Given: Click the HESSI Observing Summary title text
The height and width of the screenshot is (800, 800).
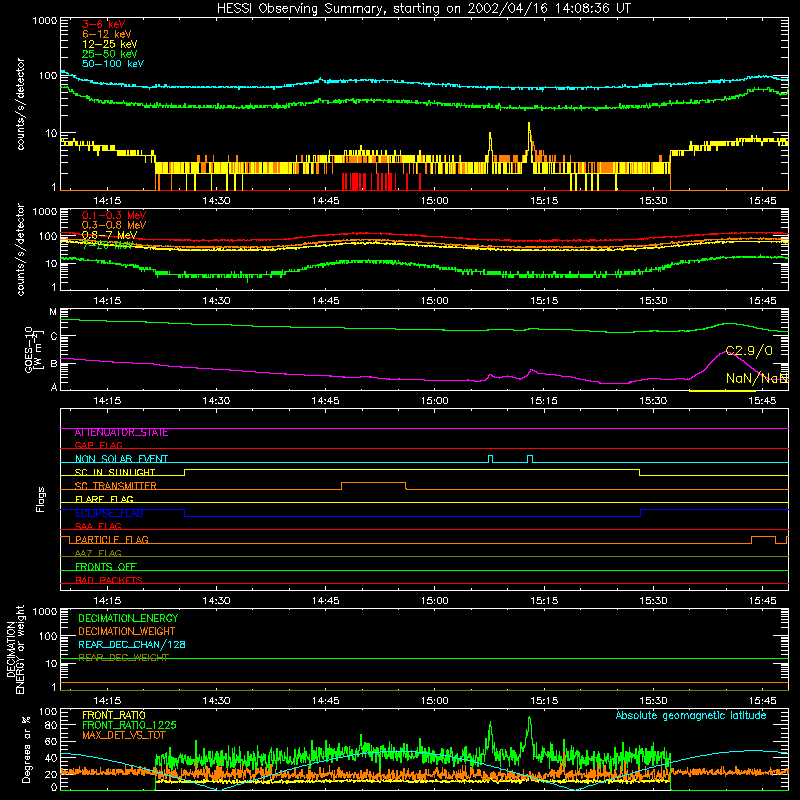Looking at the screenshot, I should coord(423,9).
